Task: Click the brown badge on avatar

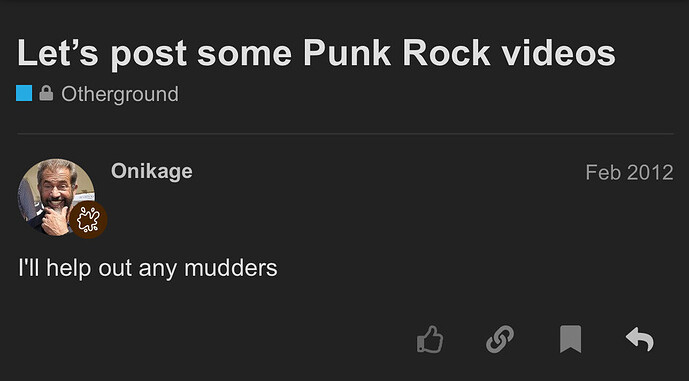Action: pyautogui.click(x=88, y=220)
